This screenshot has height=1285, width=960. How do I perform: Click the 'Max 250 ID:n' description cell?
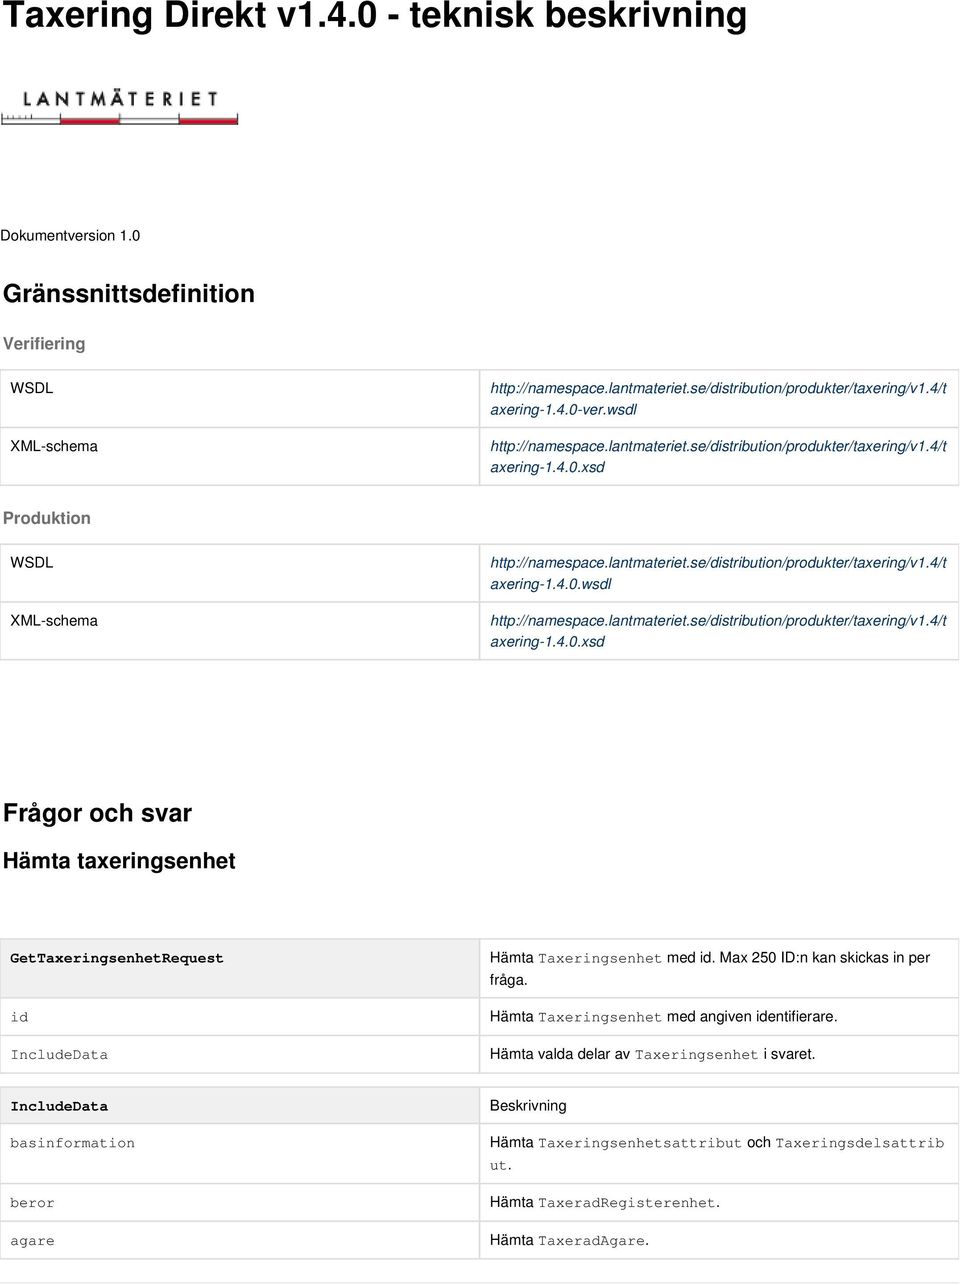(x=719, y=968)
